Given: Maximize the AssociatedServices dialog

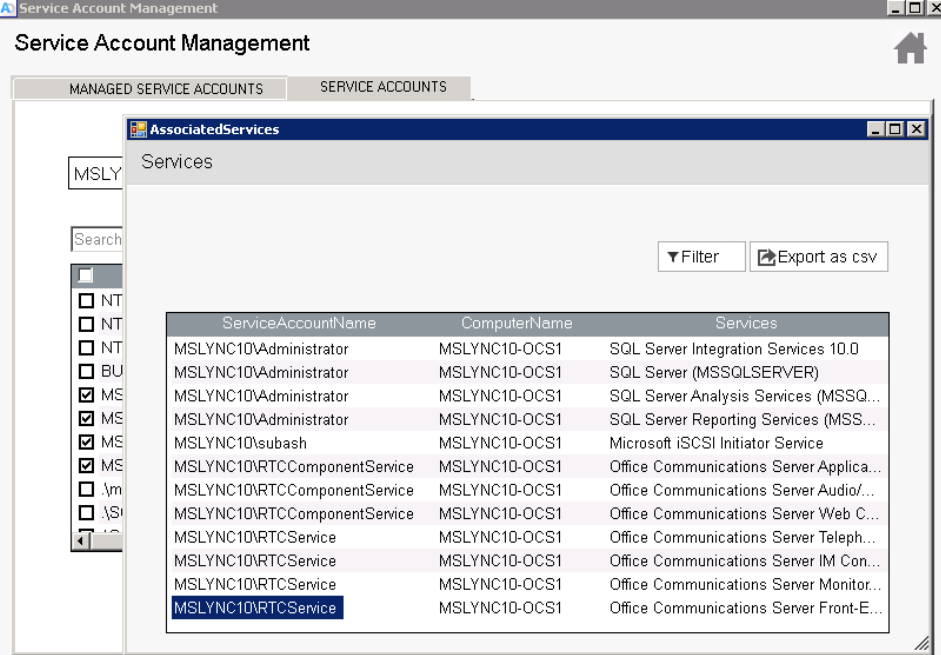Looking at the screenshot, I should (x=895, y=129).
